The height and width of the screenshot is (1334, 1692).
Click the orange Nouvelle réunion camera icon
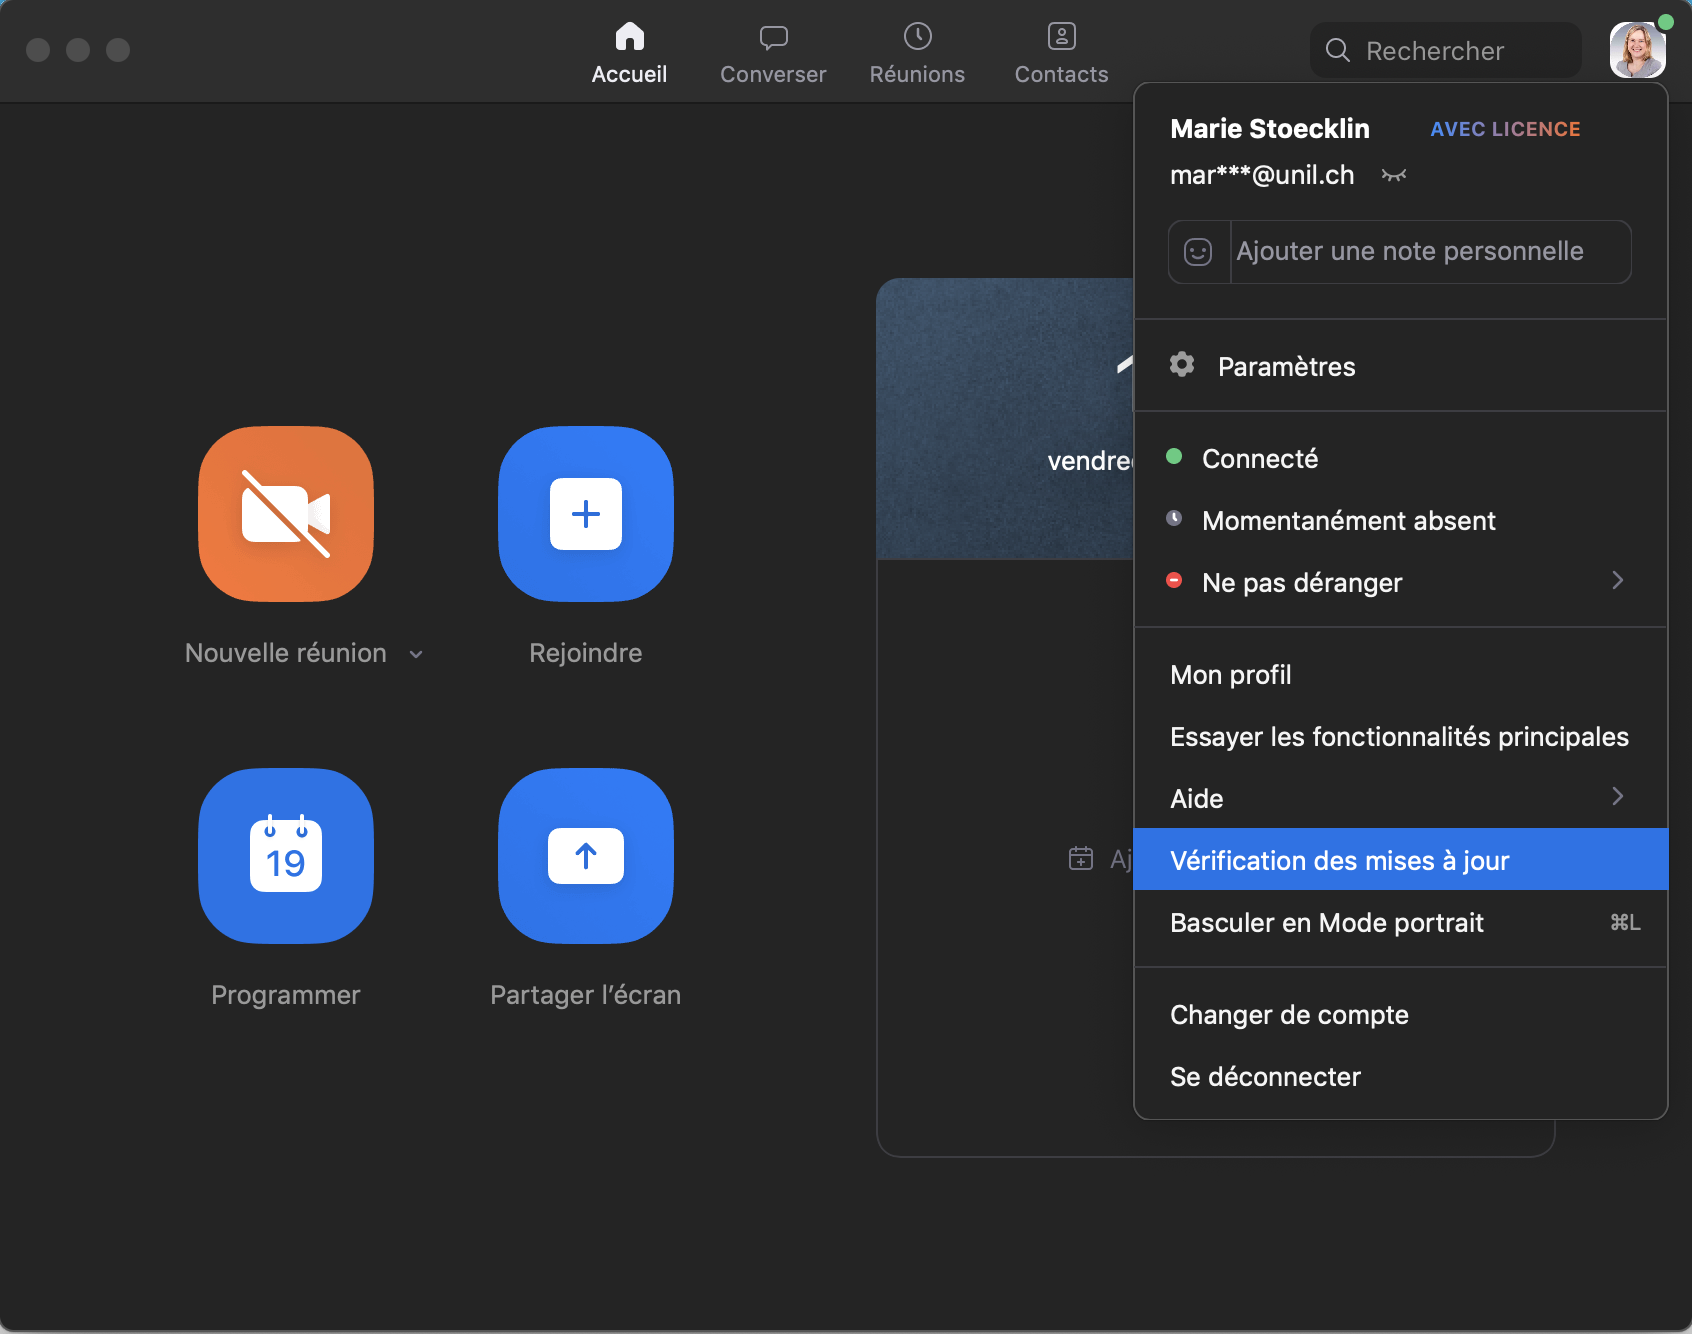click(286, 514)
